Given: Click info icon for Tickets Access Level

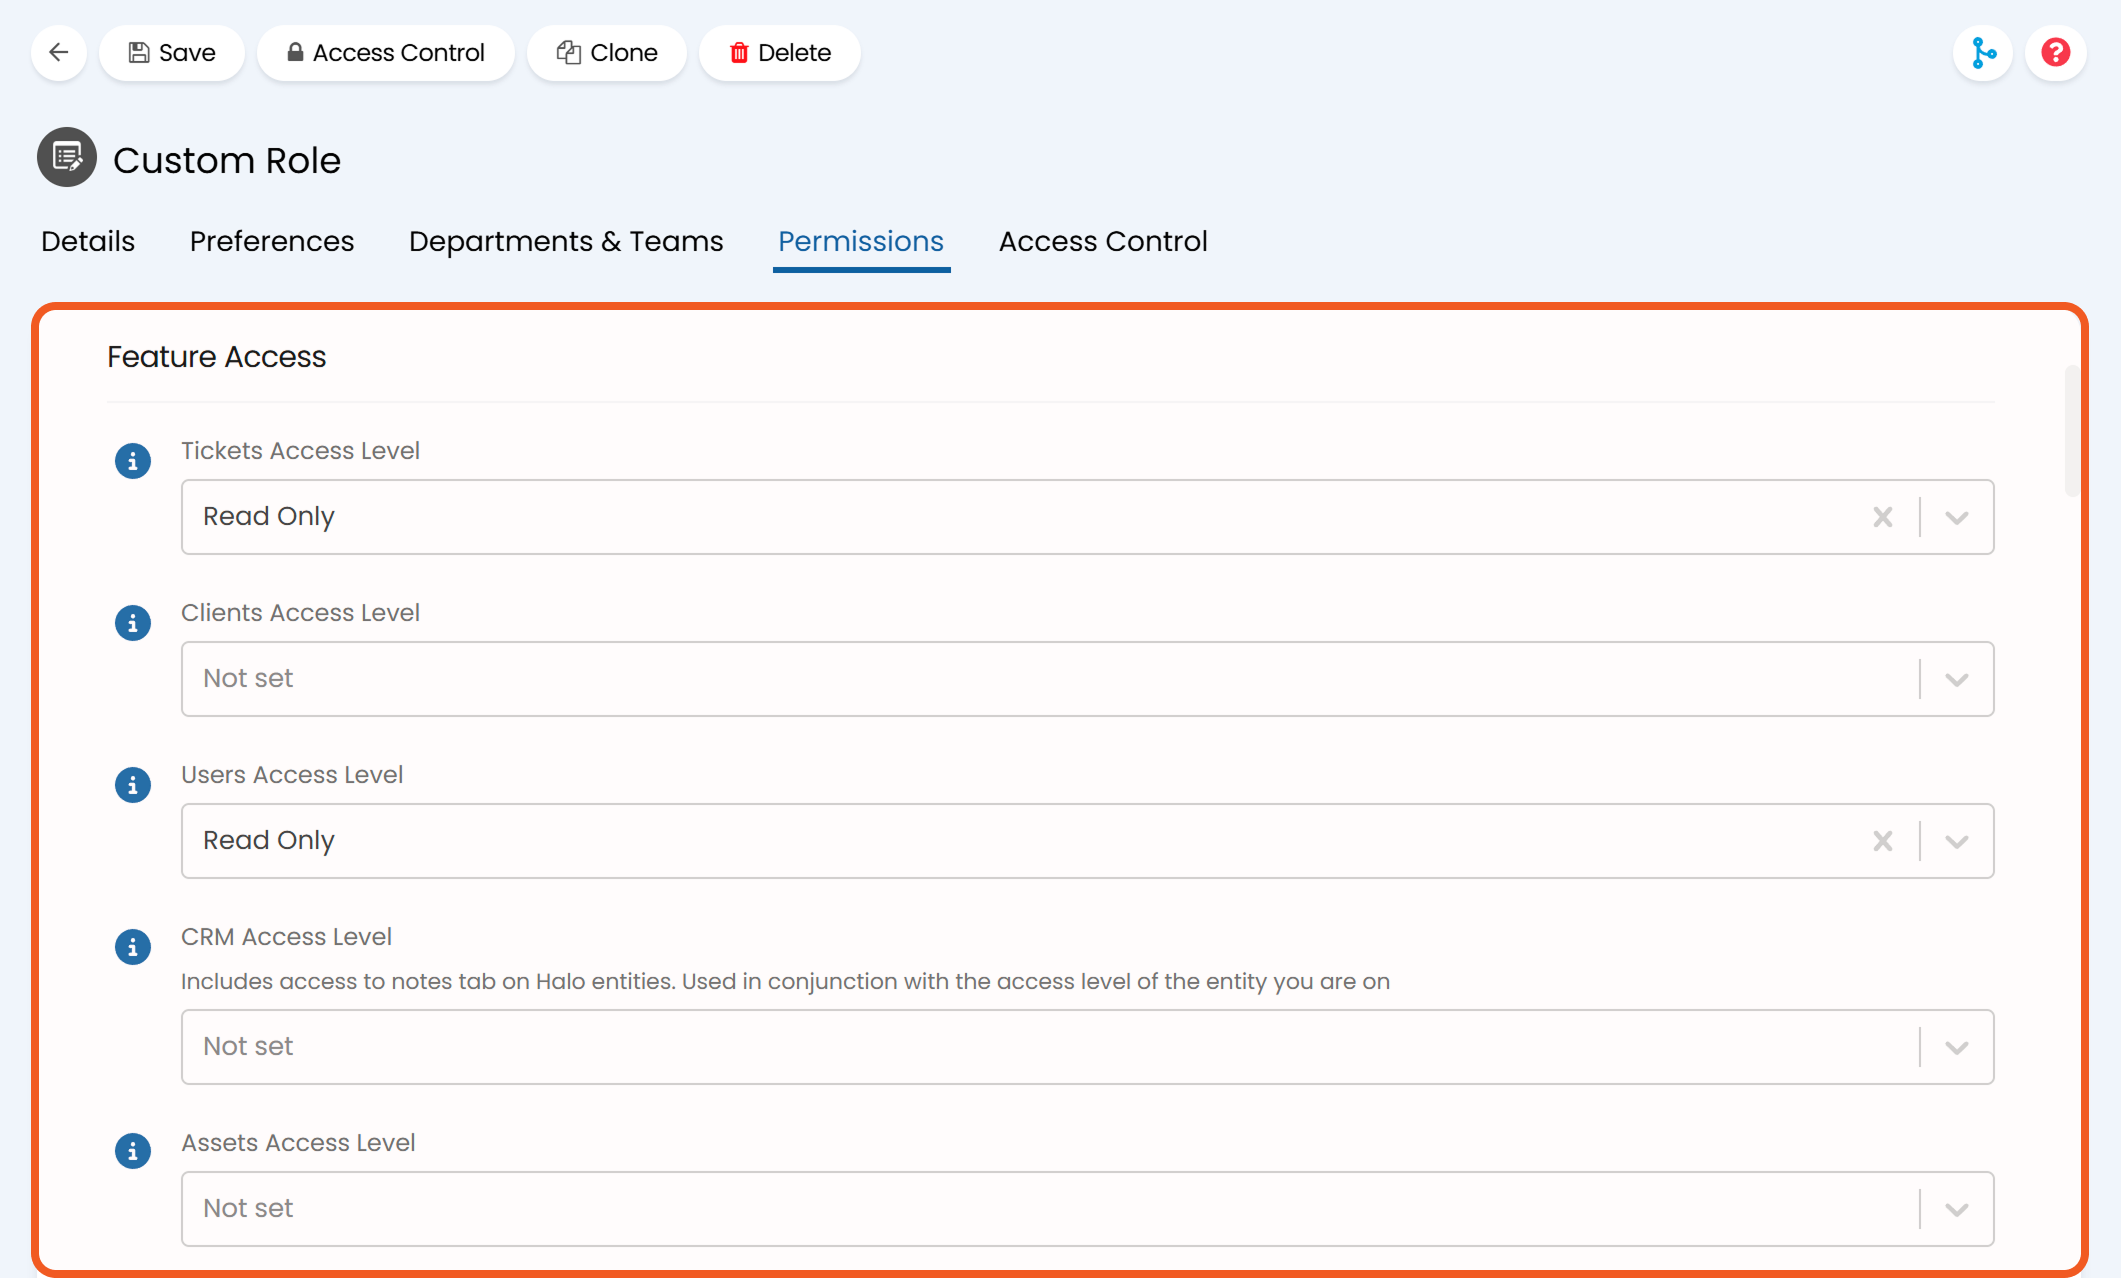Looking at the screenshot, I should click(x=133, y=461).
